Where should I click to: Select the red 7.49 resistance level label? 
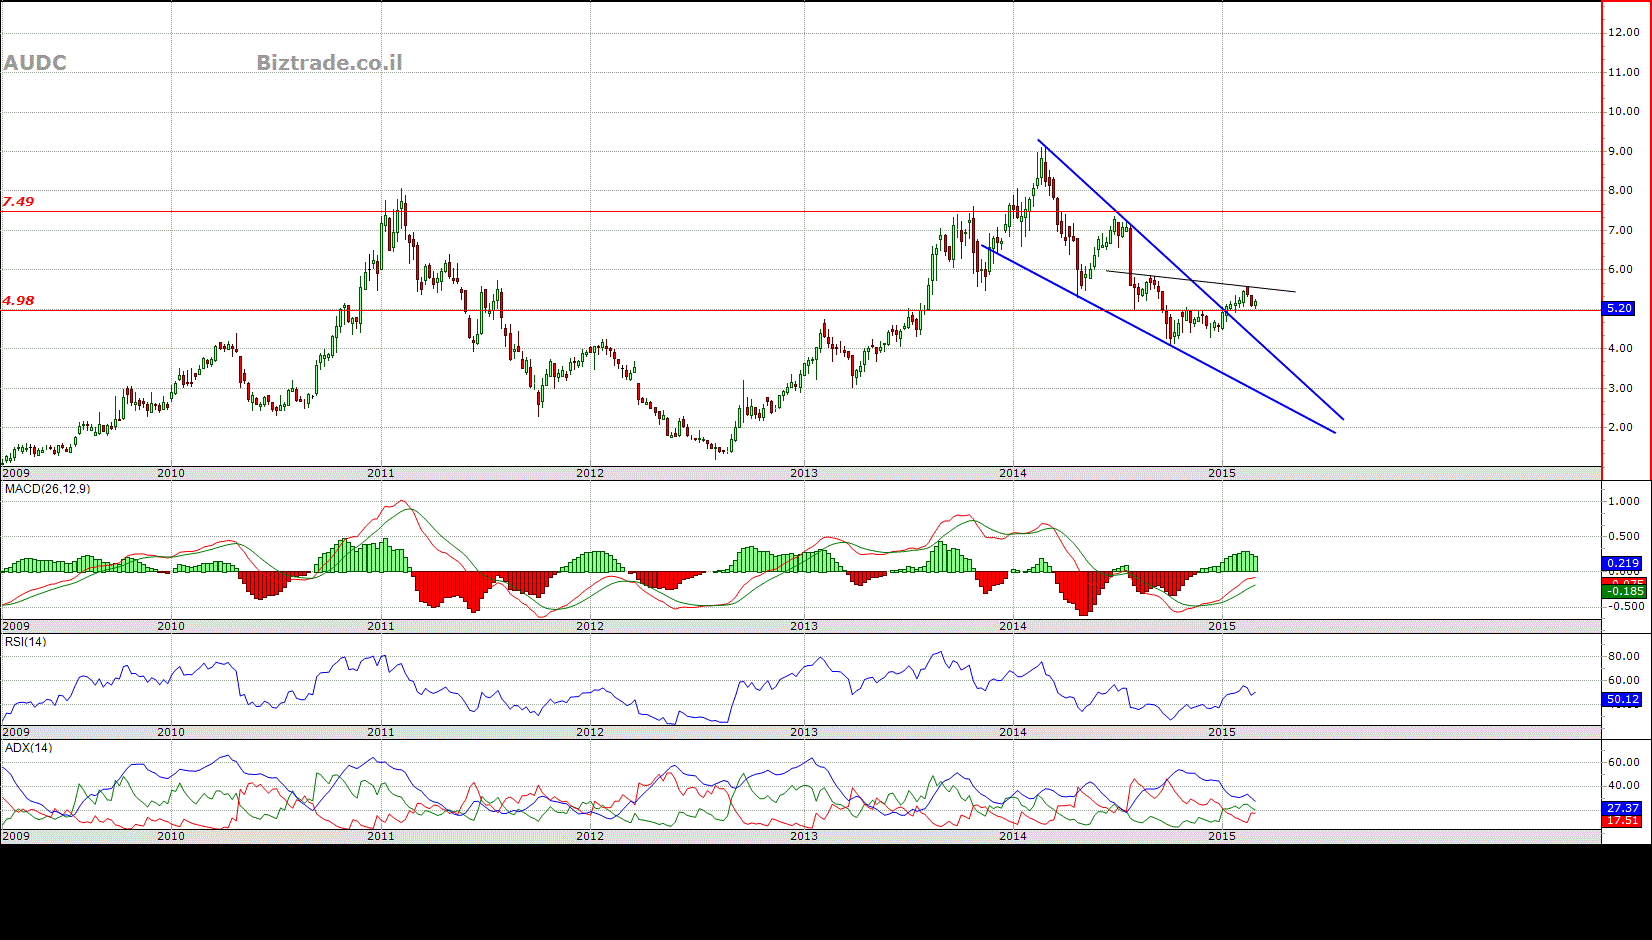coord(18,201)
